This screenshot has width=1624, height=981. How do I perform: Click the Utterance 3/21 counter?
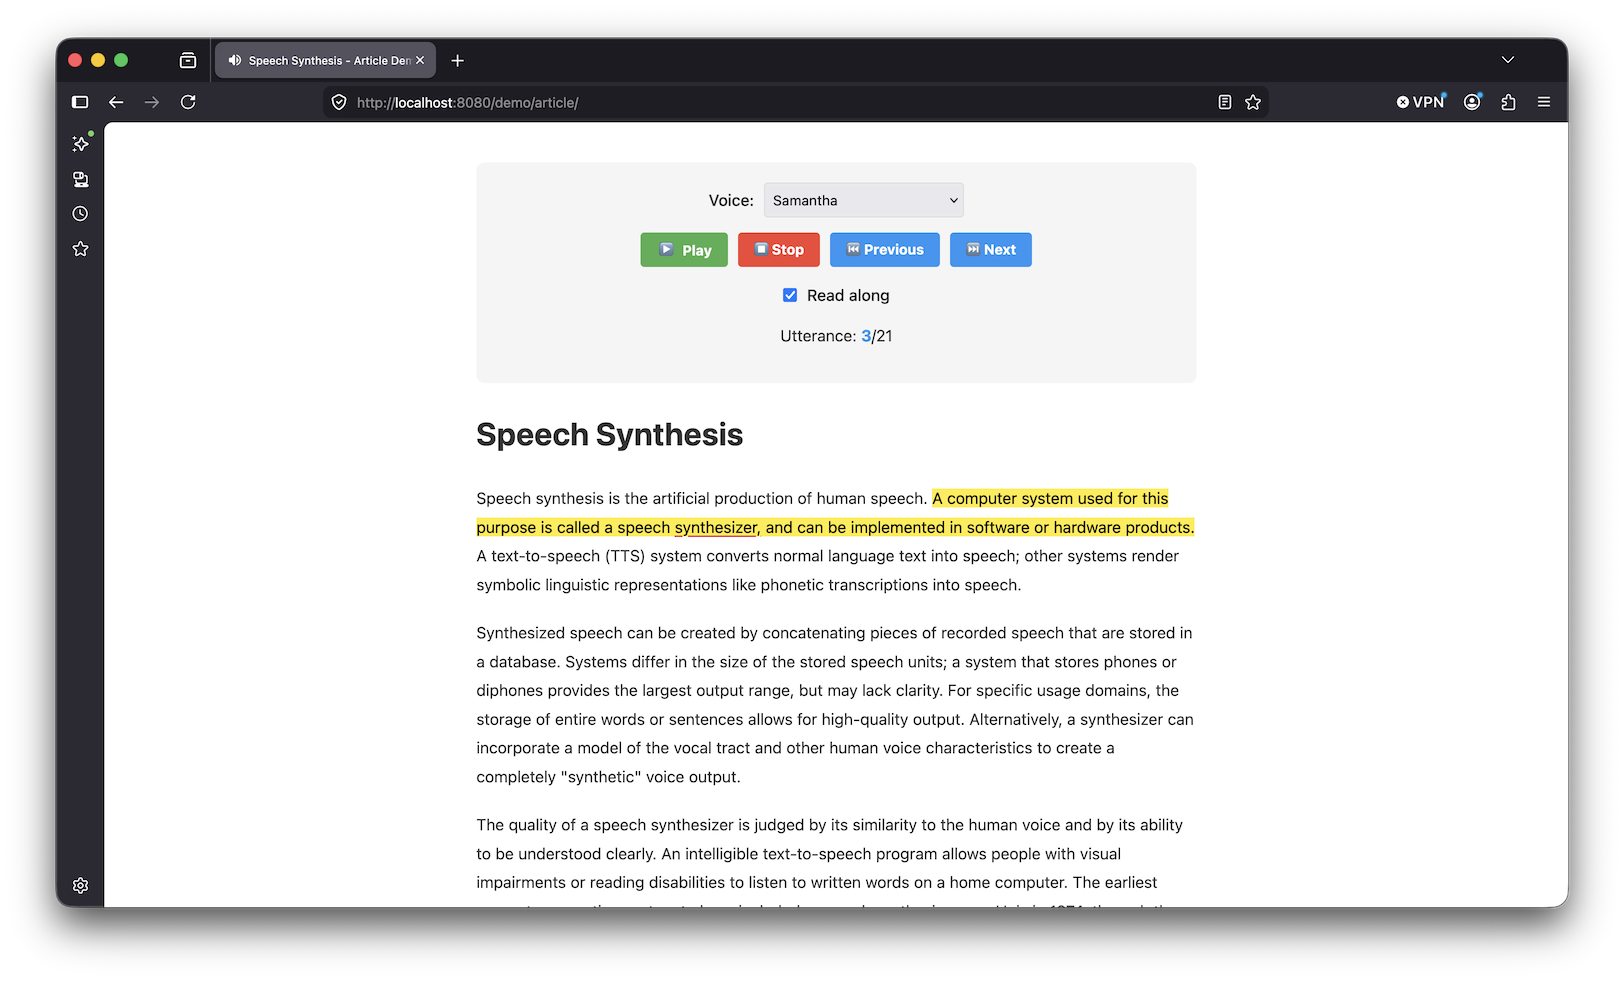pyautogui.click(x=836, y=336)
